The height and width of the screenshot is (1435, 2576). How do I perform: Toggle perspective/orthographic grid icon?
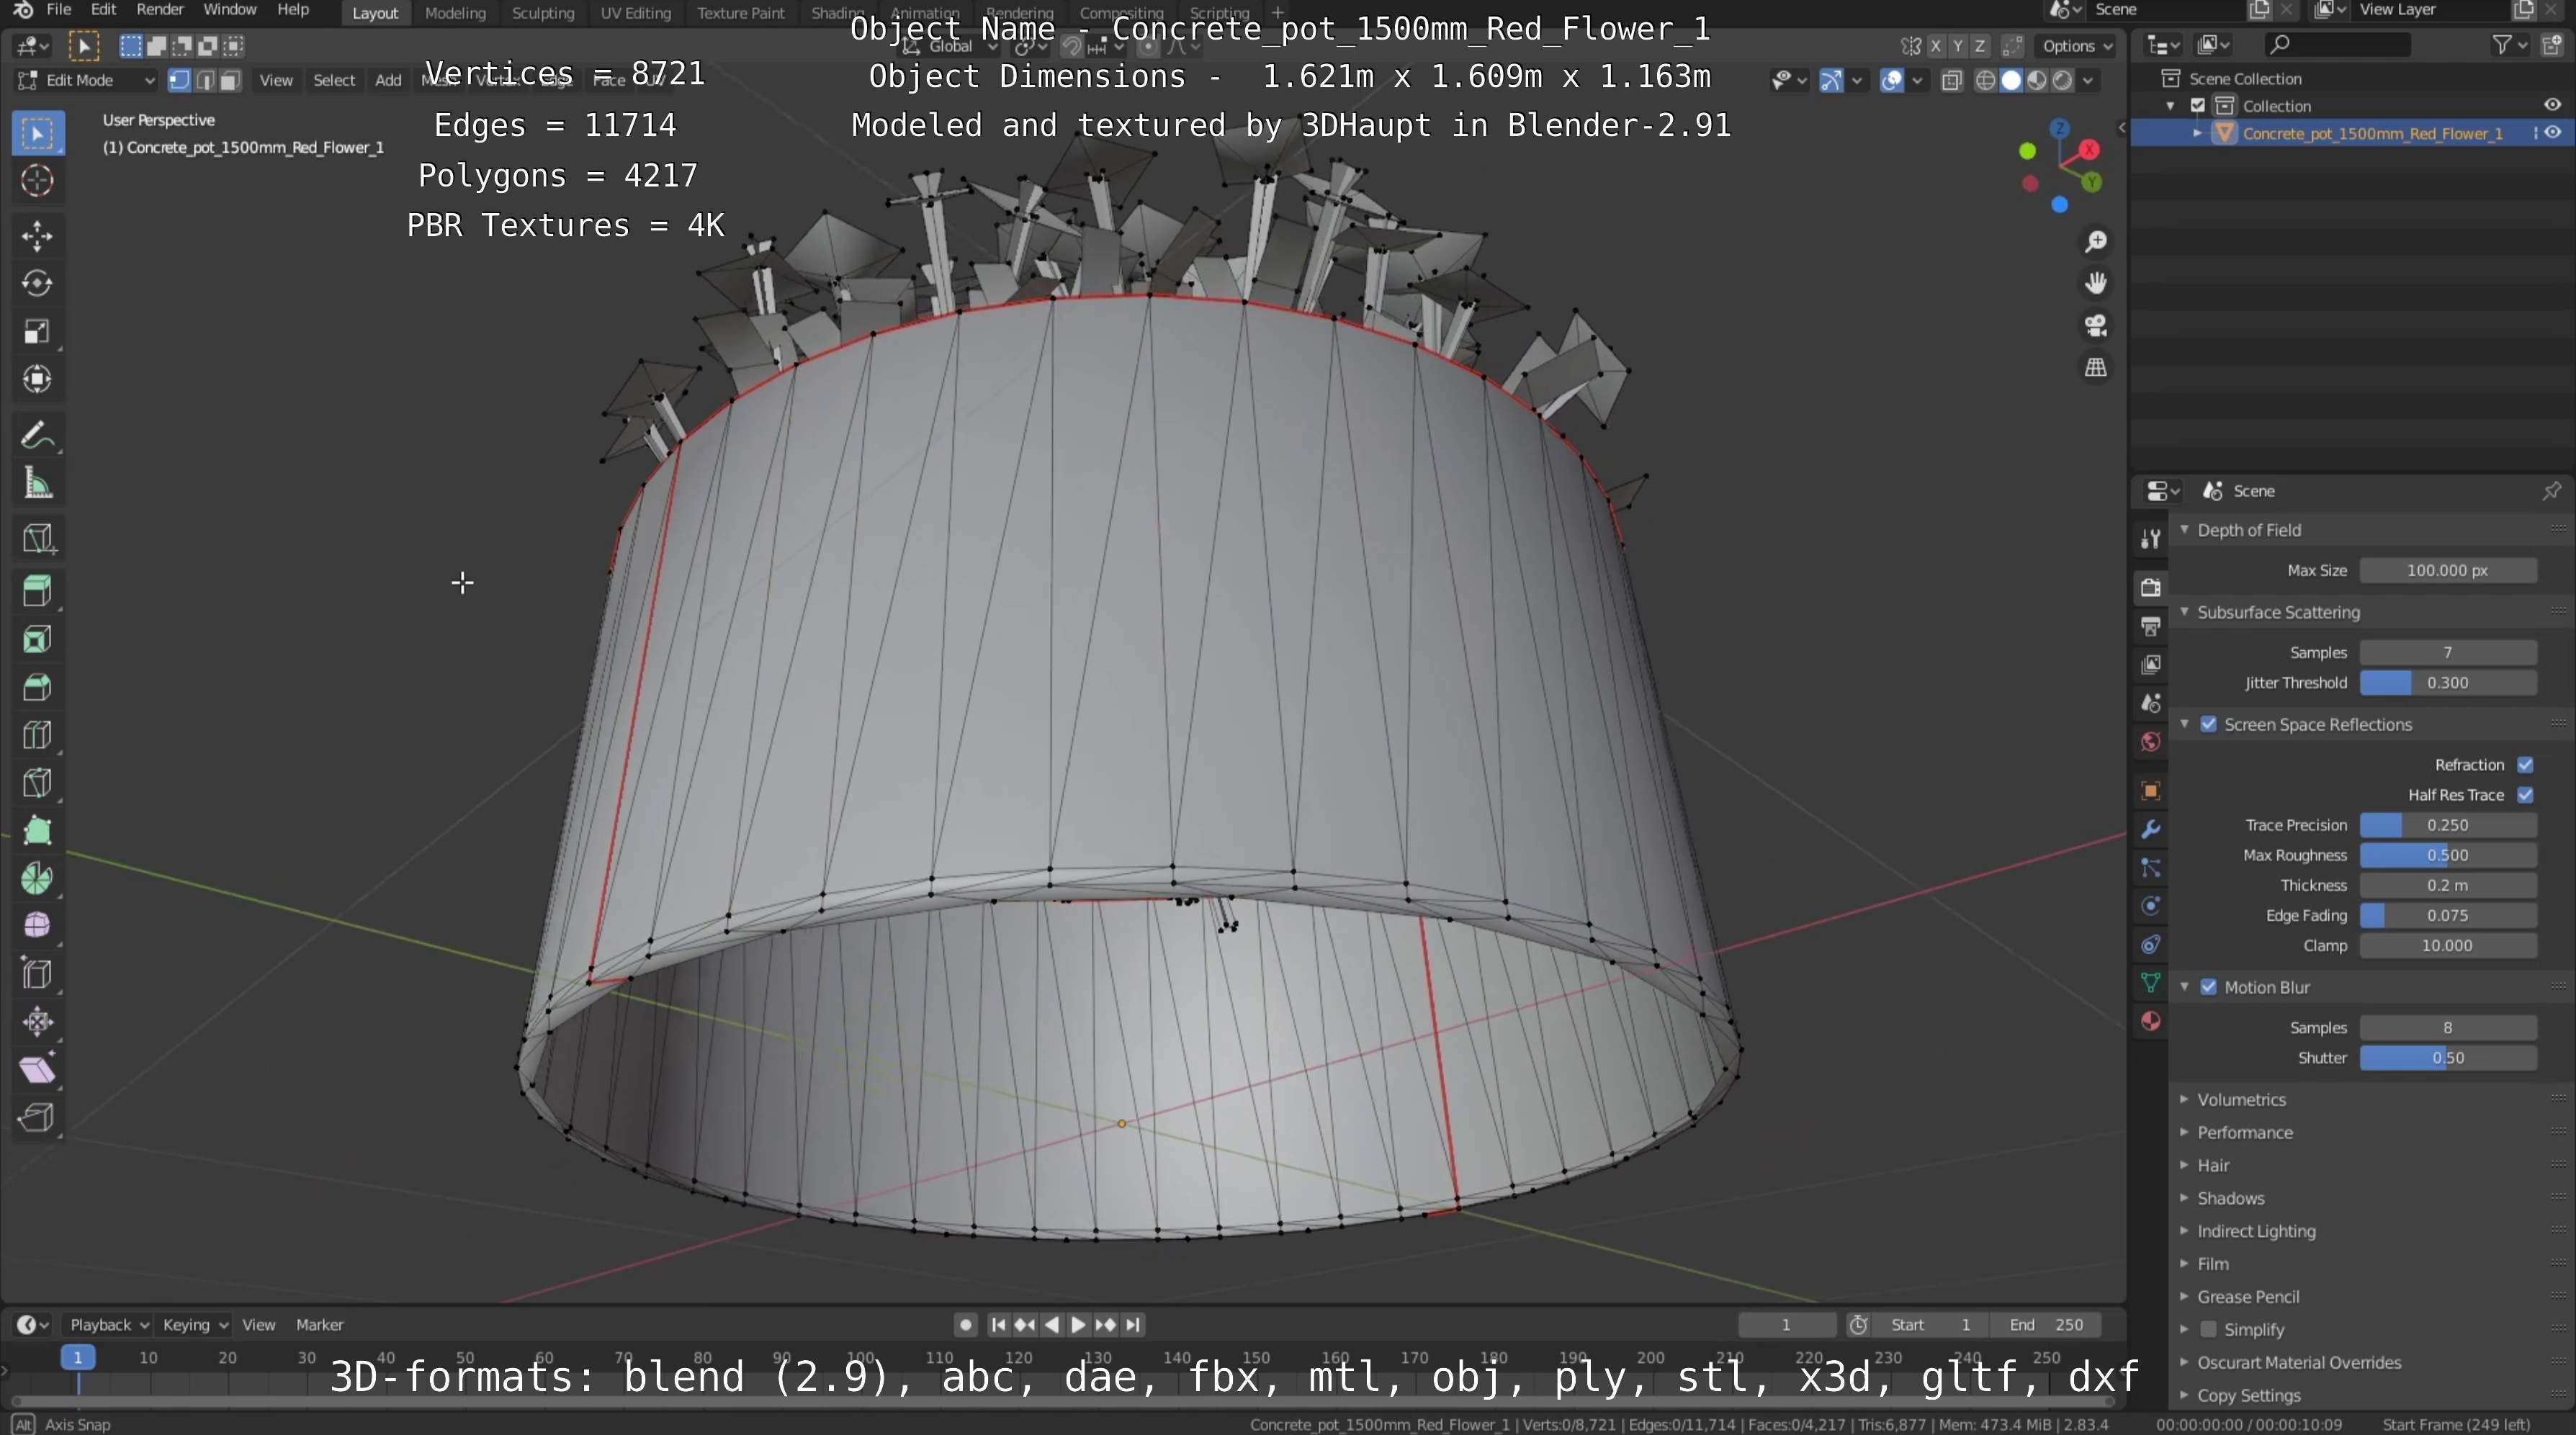pyautogui.click(x=2095, y=368)
